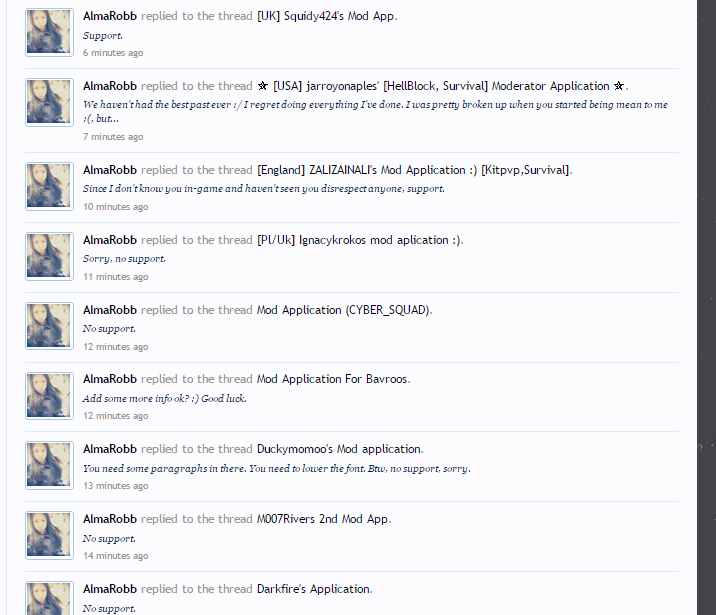Open Mod Application (CYBER_SQUAD) thread

343,310
